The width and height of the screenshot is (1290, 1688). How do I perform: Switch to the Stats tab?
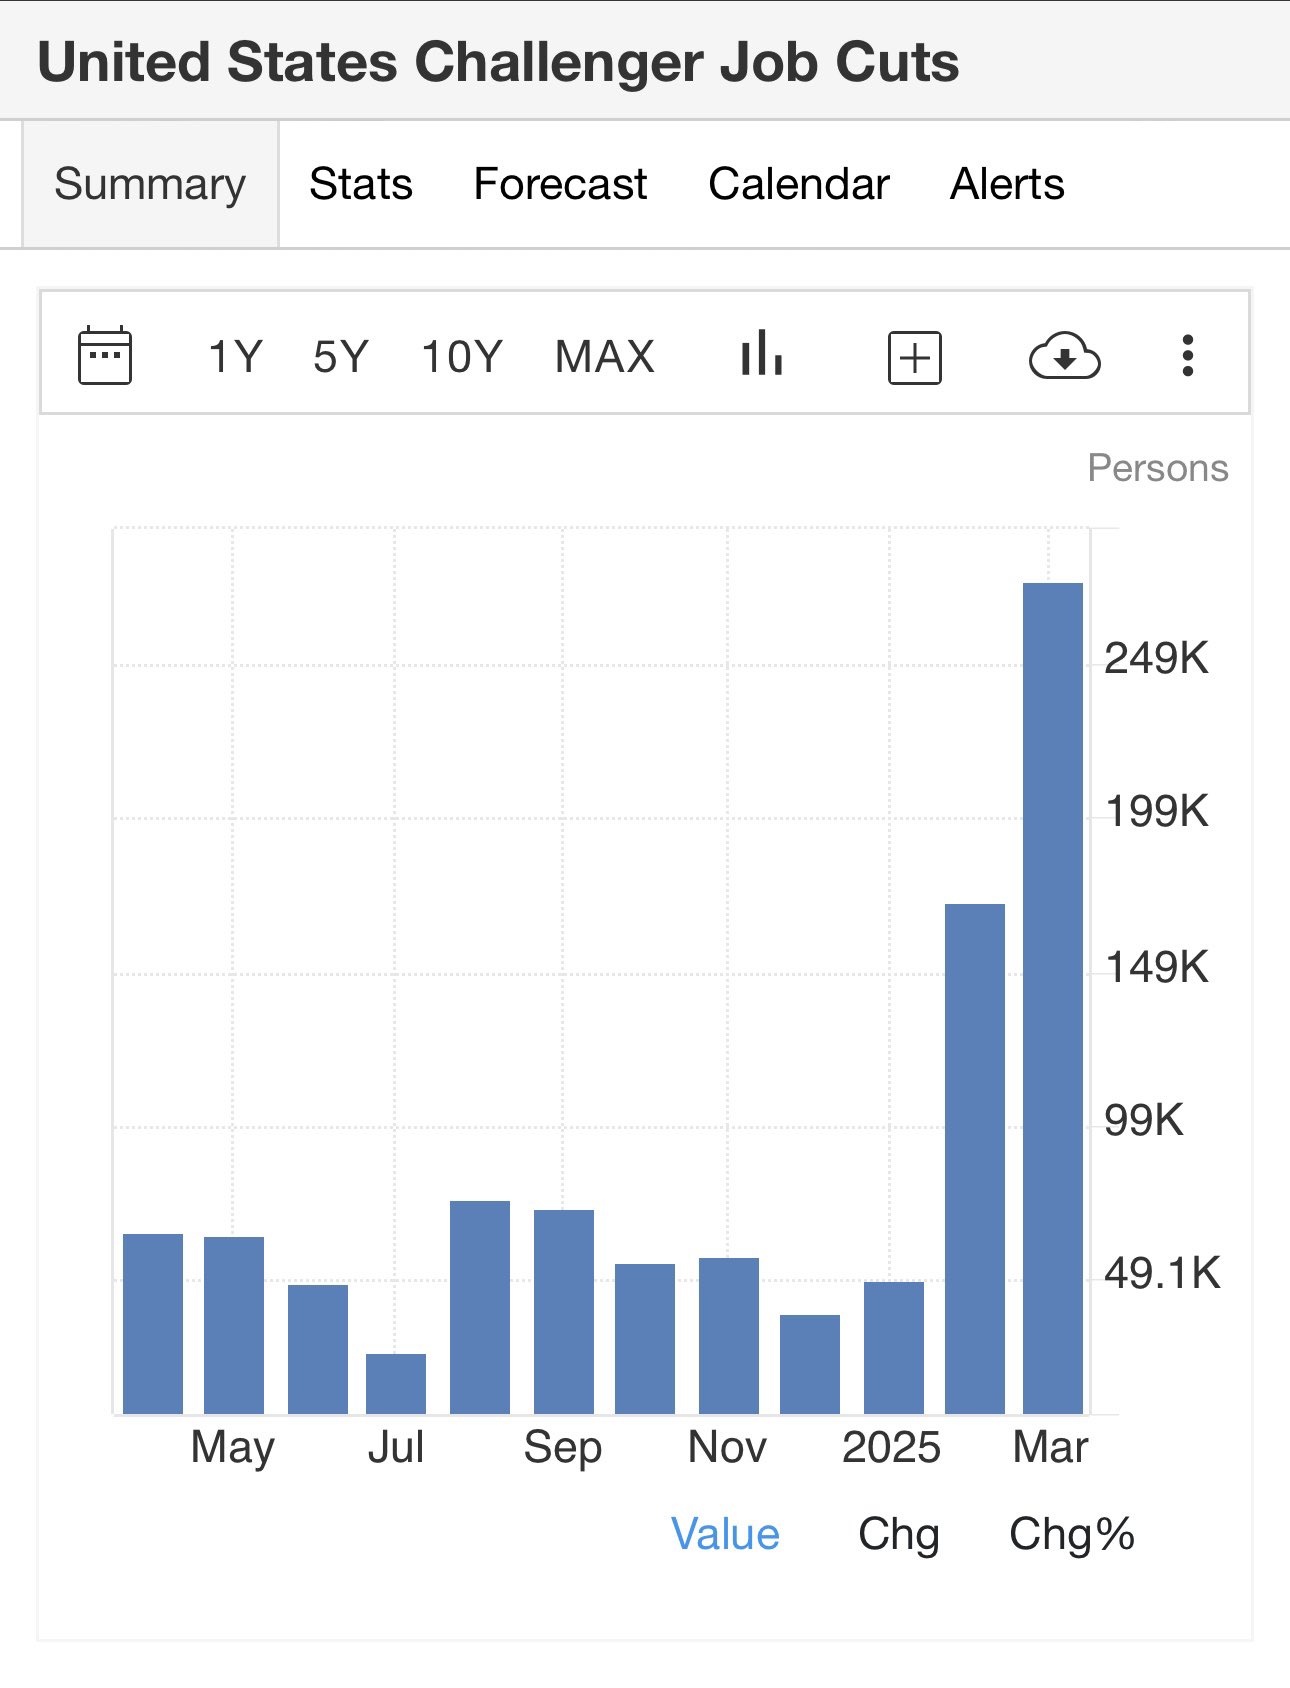pos(360,184)
